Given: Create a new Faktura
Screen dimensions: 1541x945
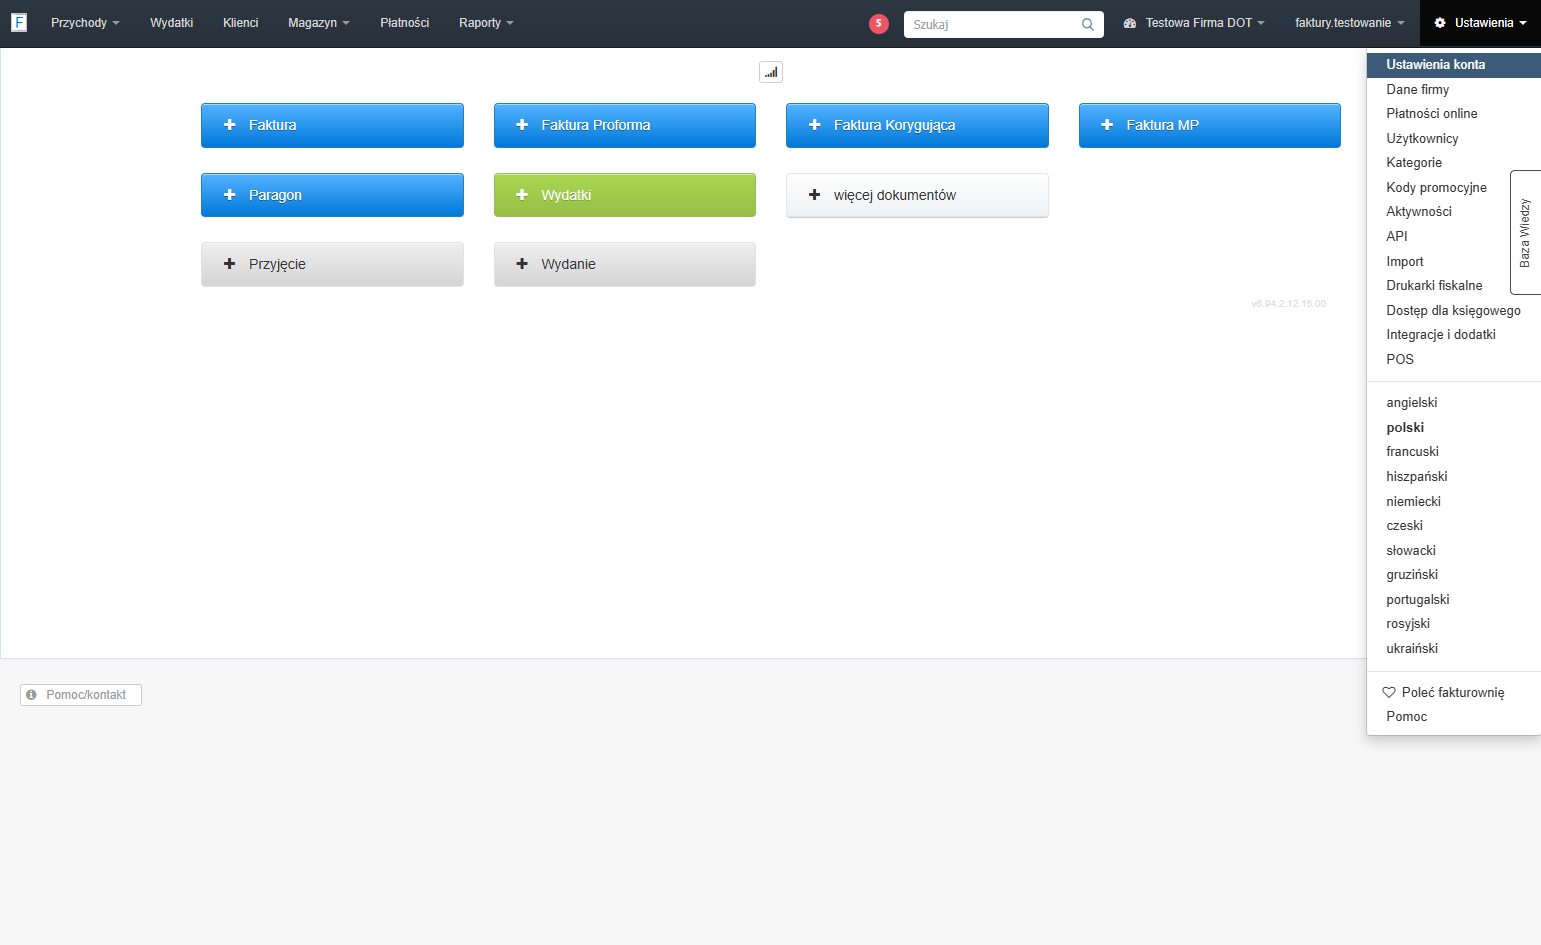Looking at the screenshot, I should 332,125.
